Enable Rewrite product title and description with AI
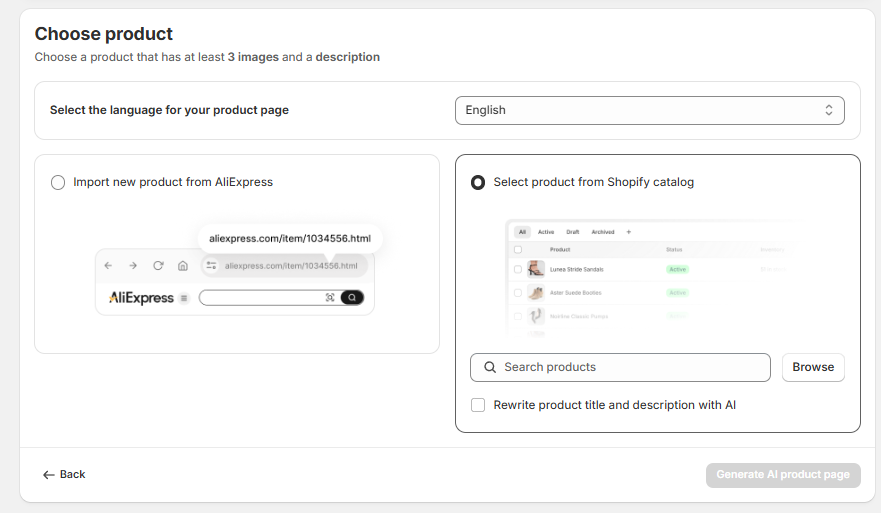This screenshot has height=513, width=881. coord(478,405)
